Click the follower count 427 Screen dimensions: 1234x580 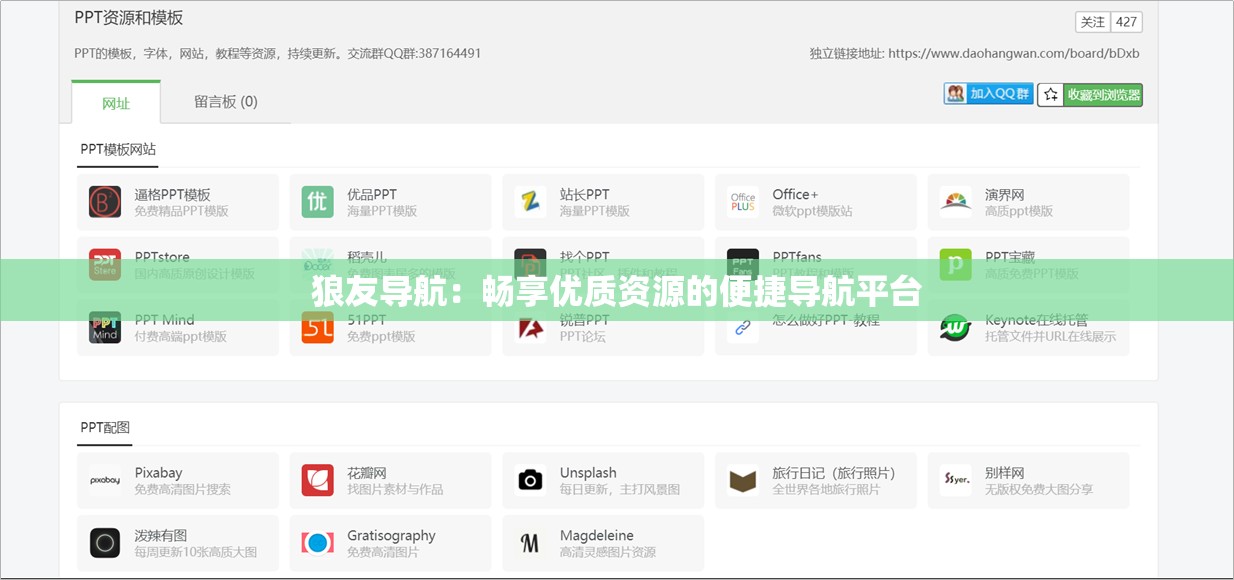coord(1126,22)
